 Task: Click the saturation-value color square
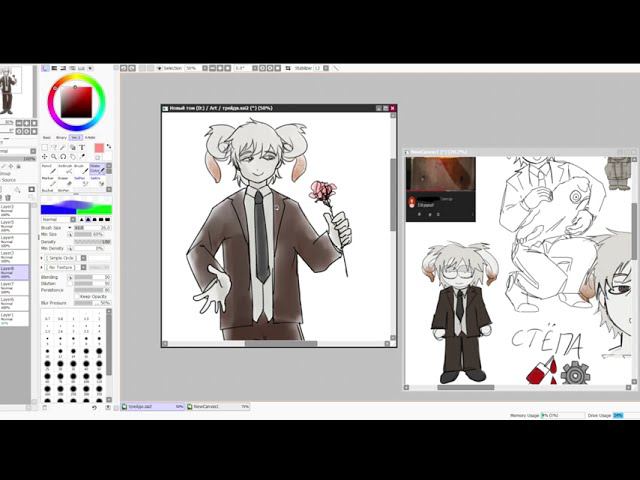[x=76, y=102]
